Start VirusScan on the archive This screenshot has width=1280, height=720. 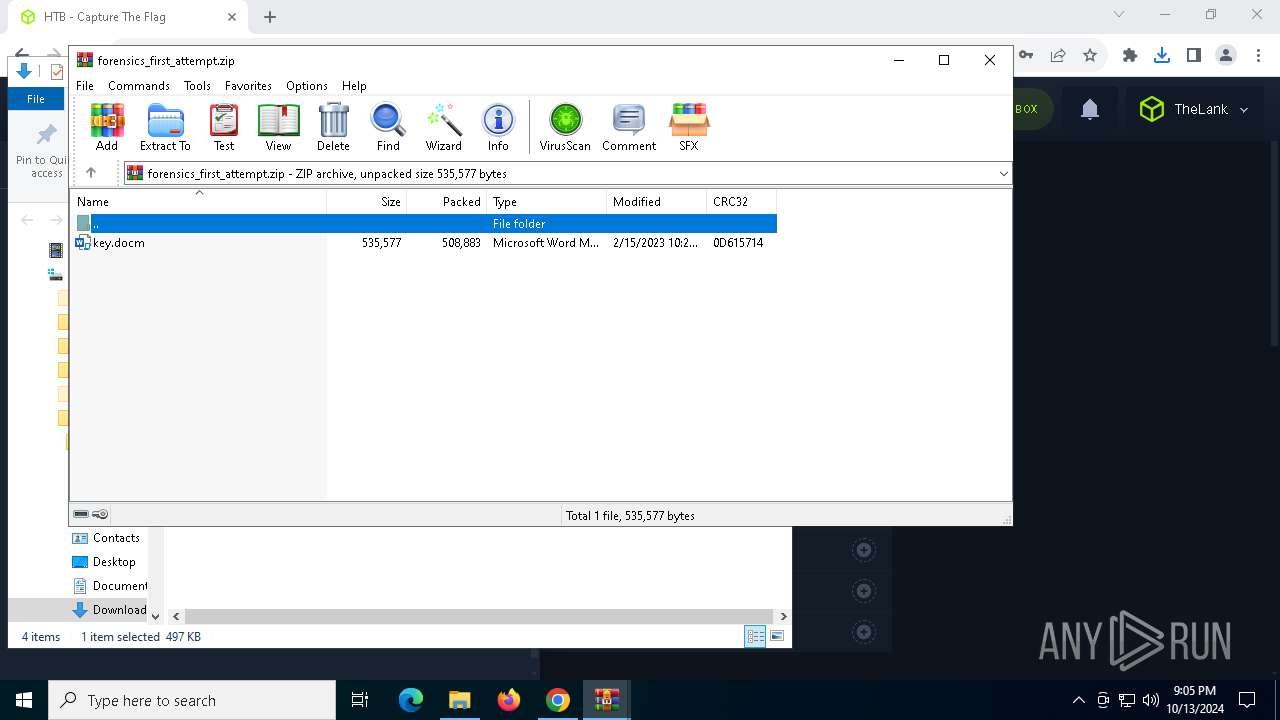[565, 128]
